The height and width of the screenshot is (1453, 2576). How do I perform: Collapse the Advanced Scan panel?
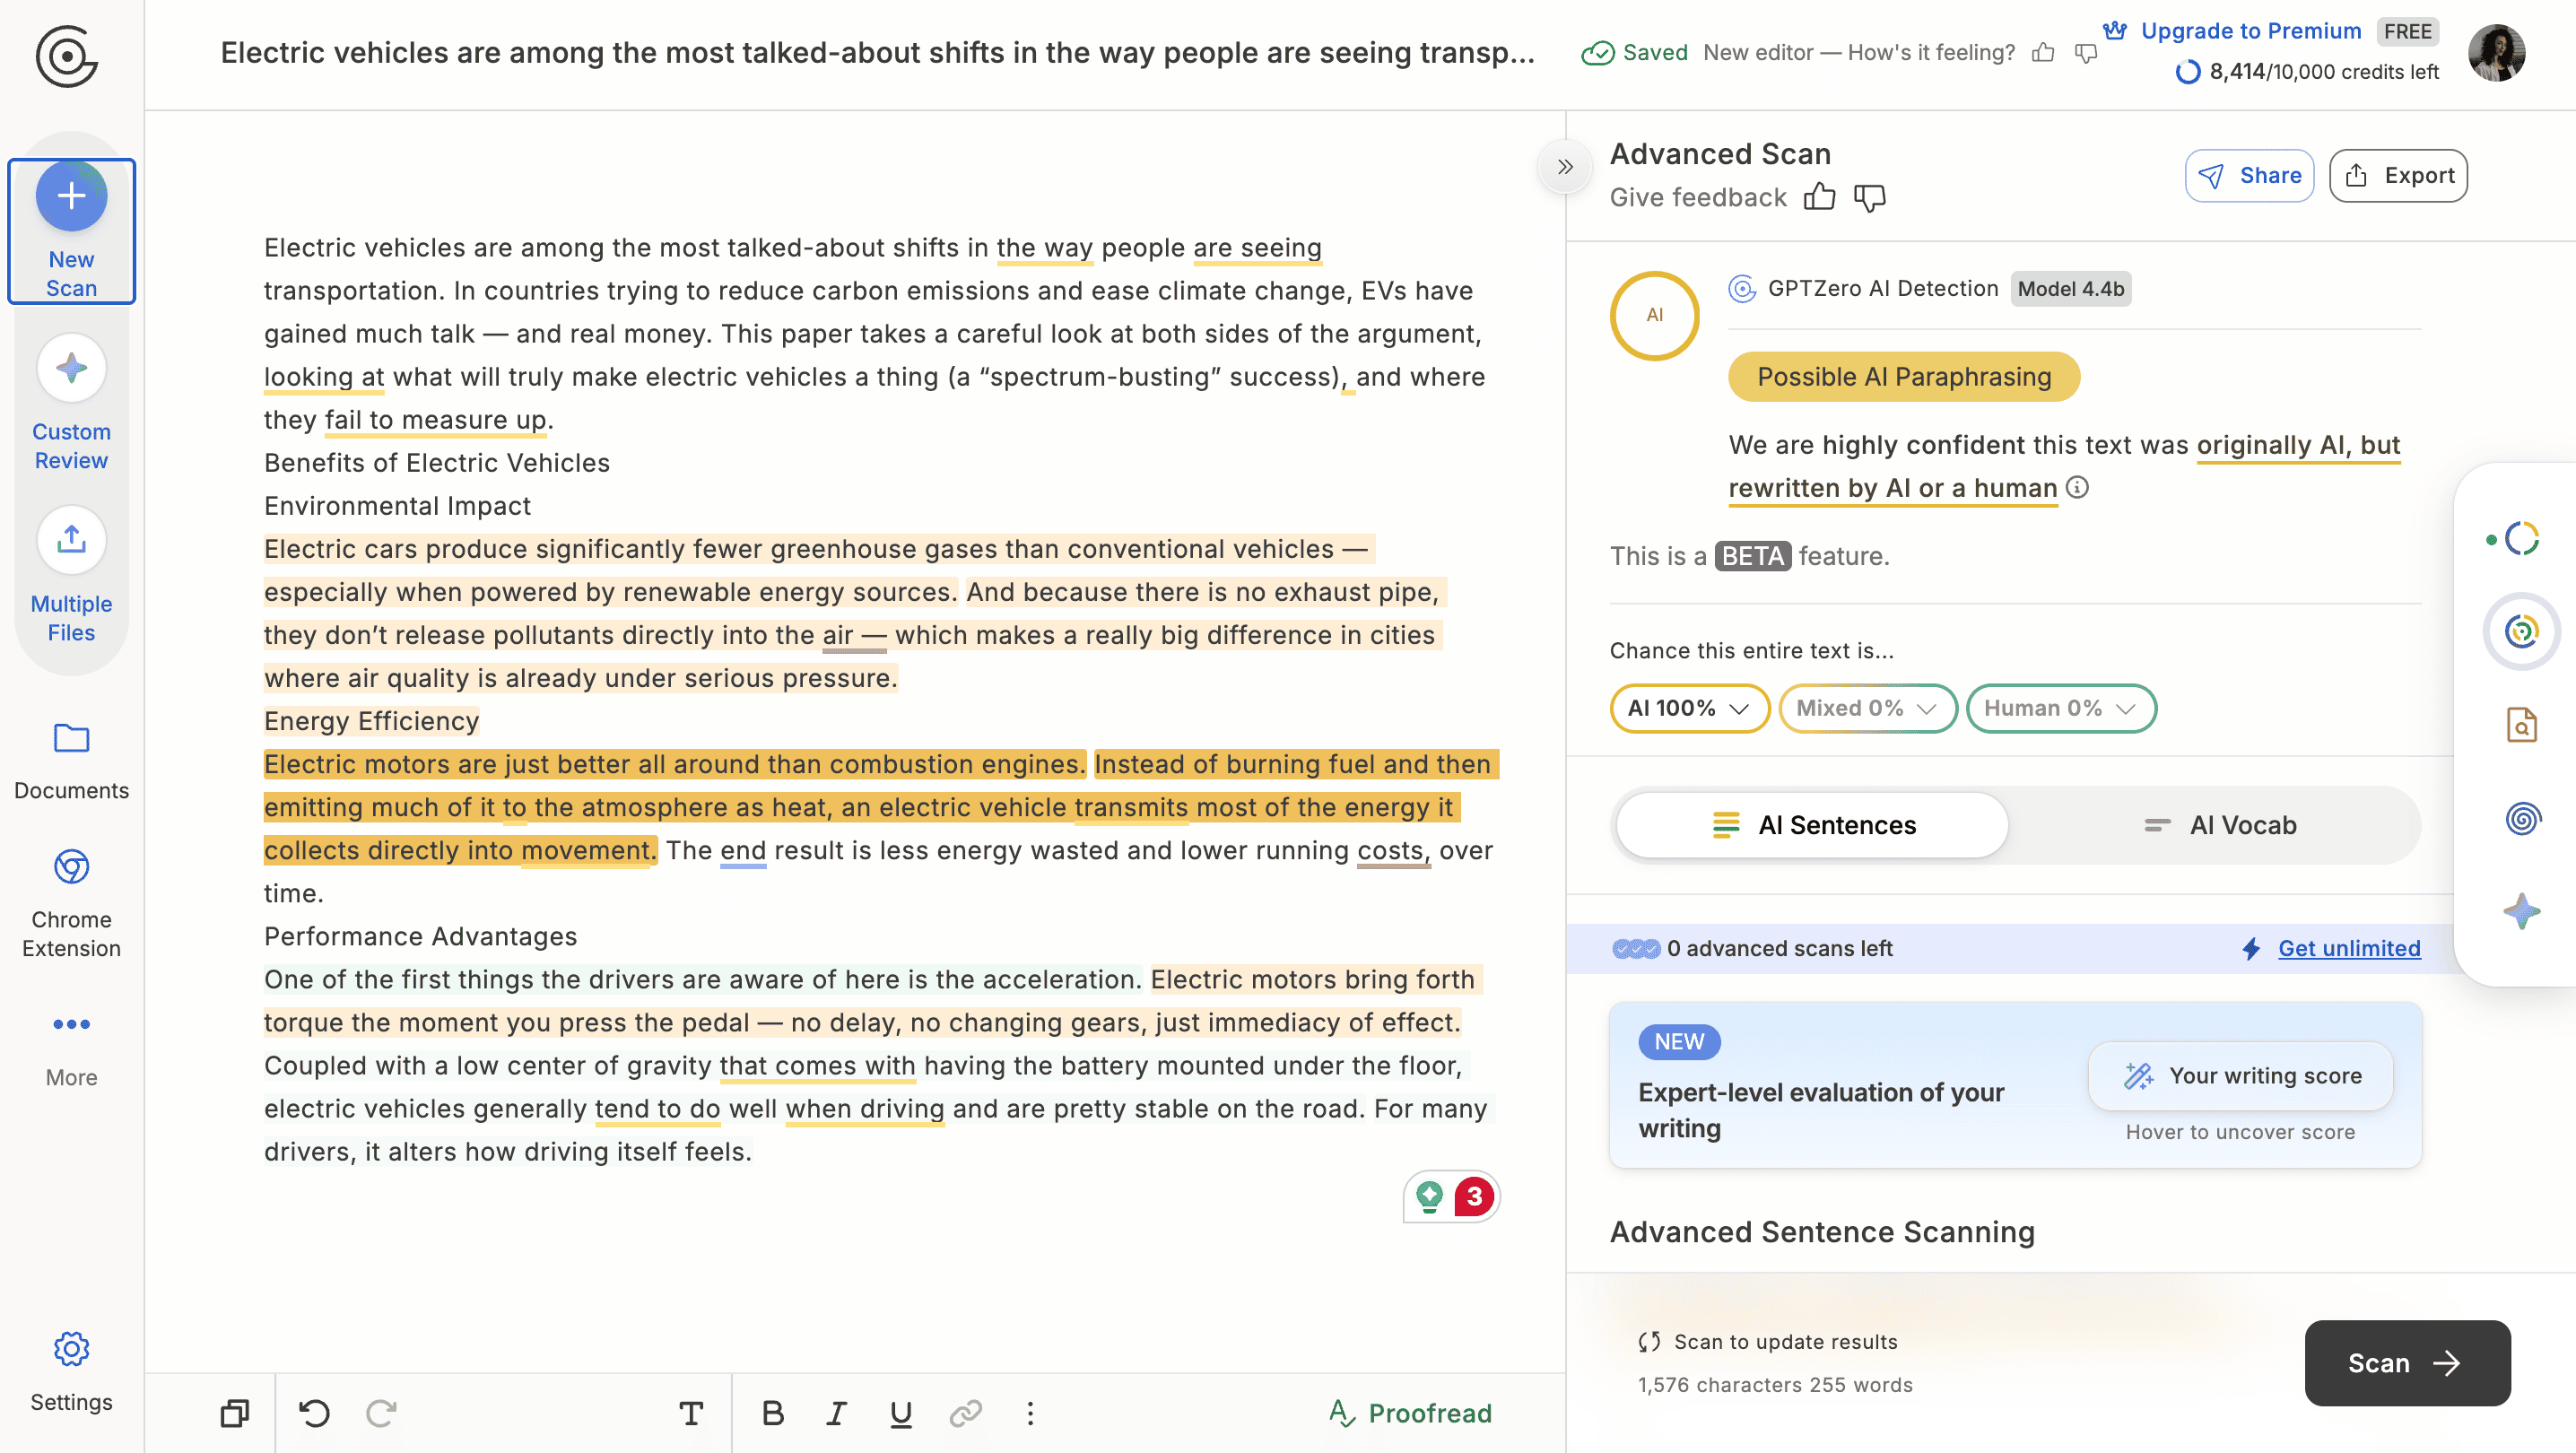[x=1565, y=167]
